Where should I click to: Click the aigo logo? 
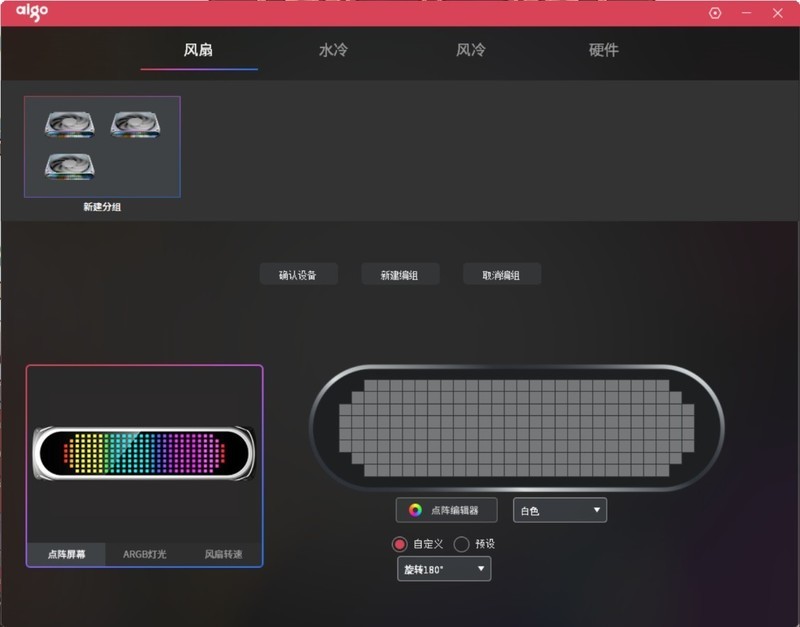(31, 13)
